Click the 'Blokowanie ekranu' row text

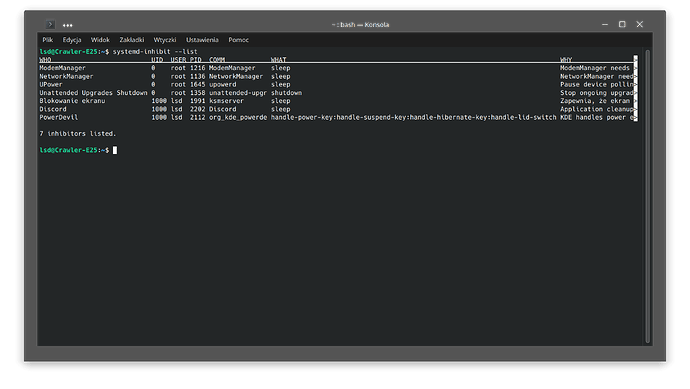[x=72, y=101]
